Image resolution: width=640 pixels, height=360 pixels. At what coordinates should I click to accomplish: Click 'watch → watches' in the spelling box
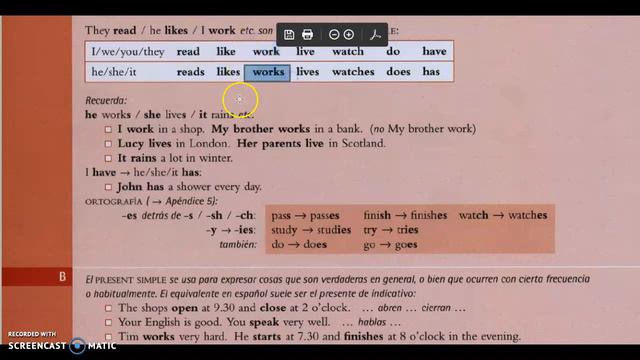[503, 215]
